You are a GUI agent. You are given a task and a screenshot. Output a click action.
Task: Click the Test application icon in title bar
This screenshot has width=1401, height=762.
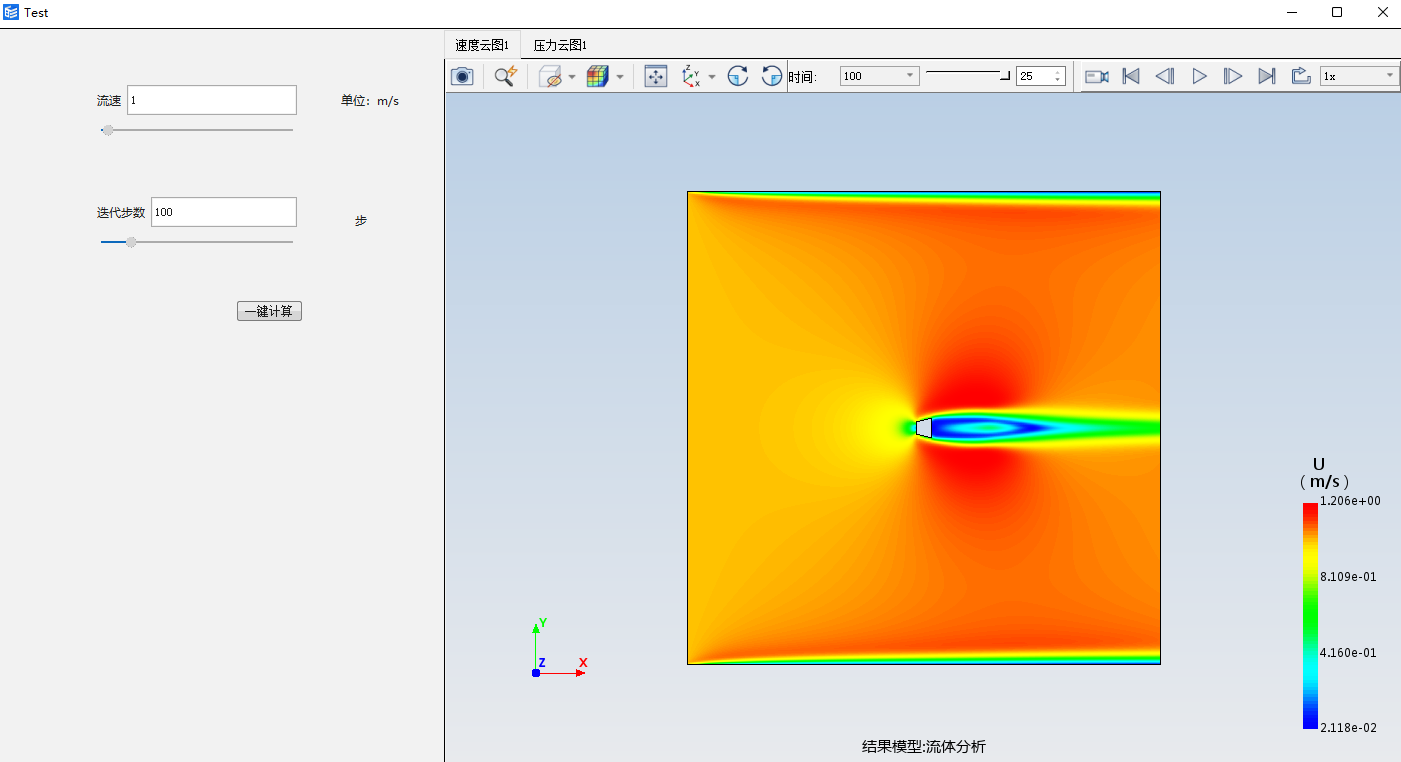[11, 13]
